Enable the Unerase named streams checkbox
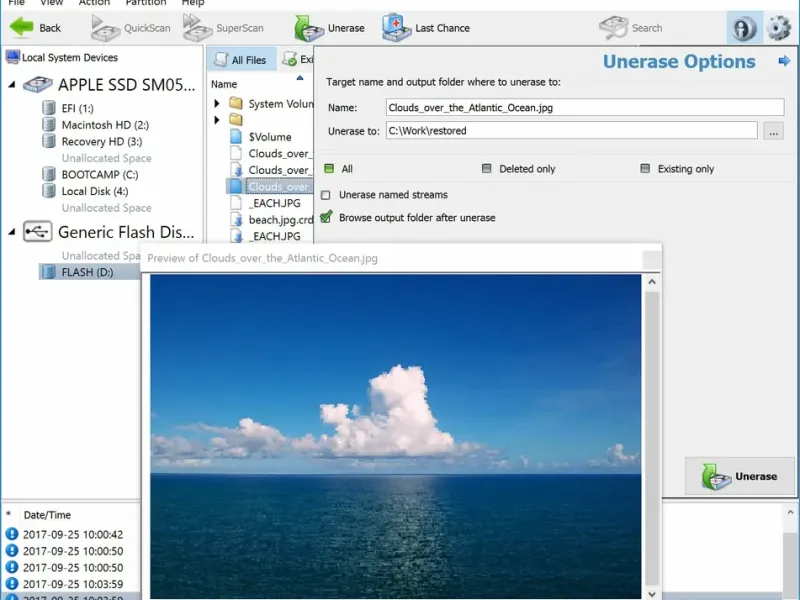This screenshot has height=600, width=800. 326,195
